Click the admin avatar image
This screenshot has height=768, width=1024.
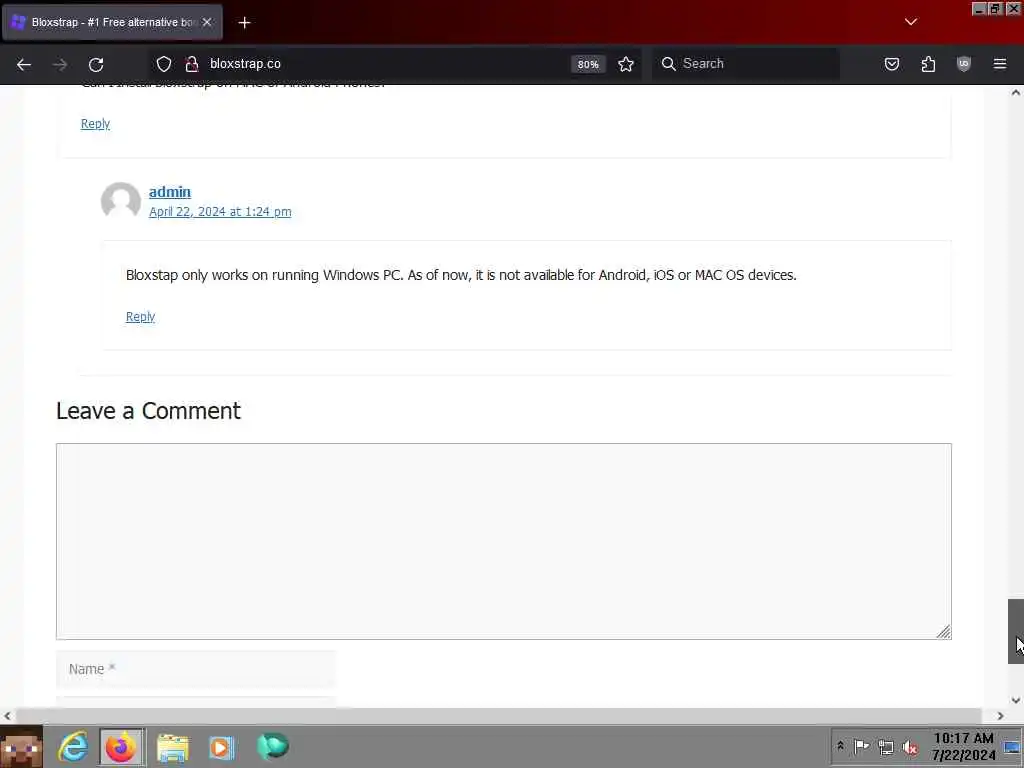(x=121, y=202)
